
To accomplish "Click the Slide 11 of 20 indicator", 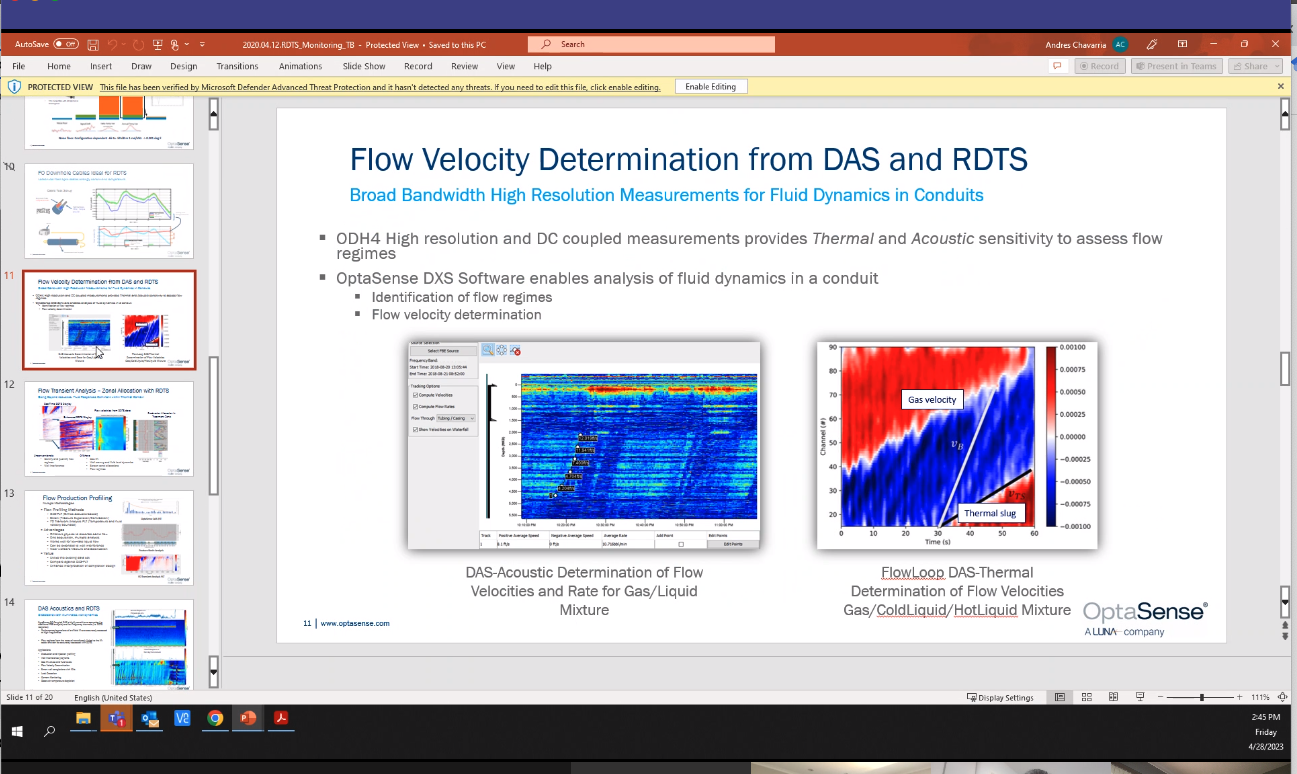I will (30, 697).
